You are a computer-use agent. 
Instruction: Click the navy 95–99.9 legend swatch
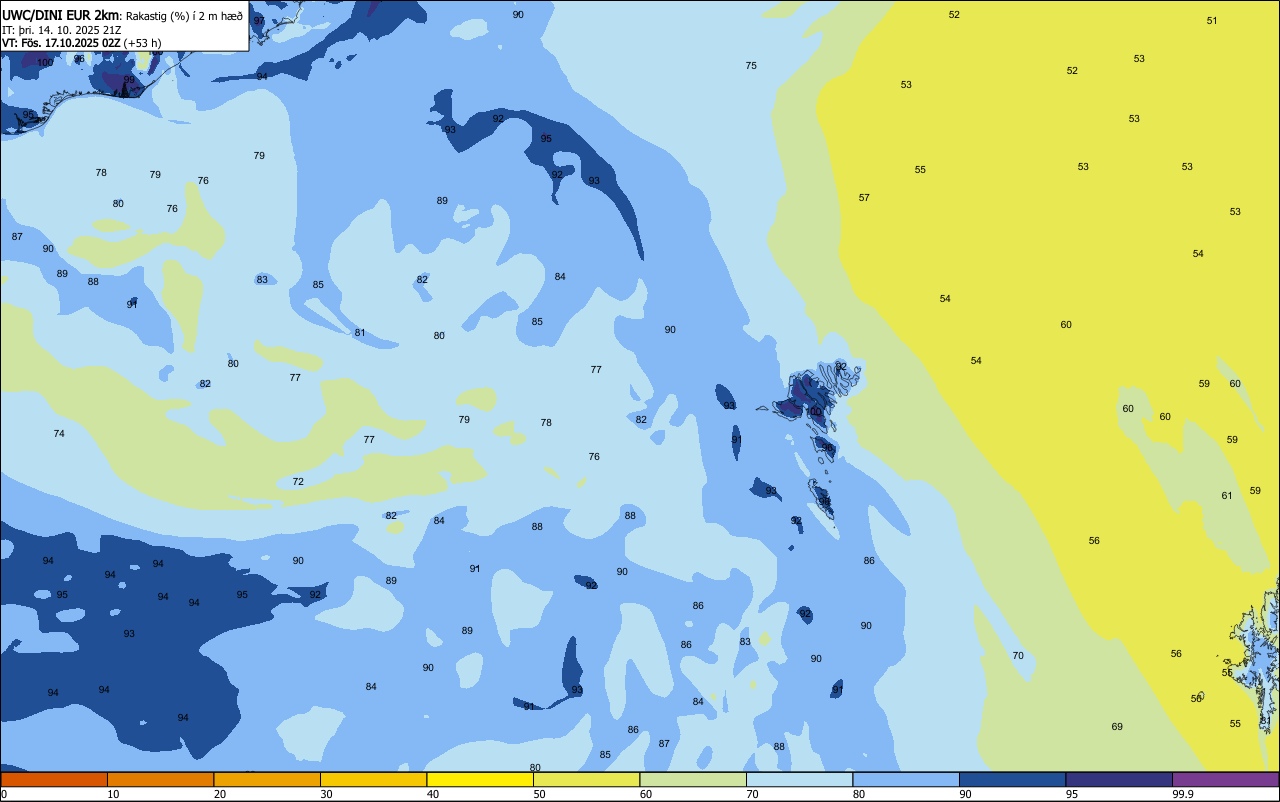pyautogui.click(x=1119, y=779)
